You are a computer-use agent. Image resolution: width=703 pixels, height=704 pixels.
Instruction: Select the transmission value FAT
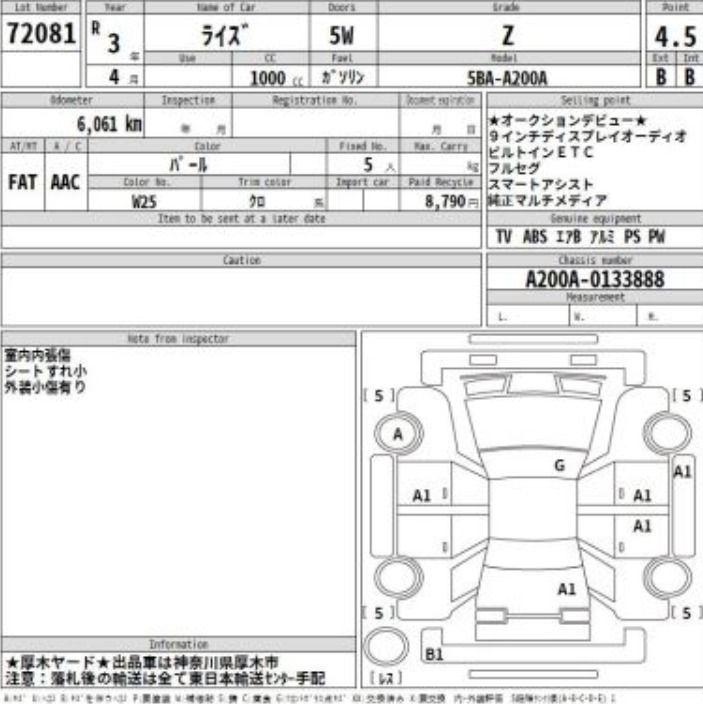click(x=22, y=182)
